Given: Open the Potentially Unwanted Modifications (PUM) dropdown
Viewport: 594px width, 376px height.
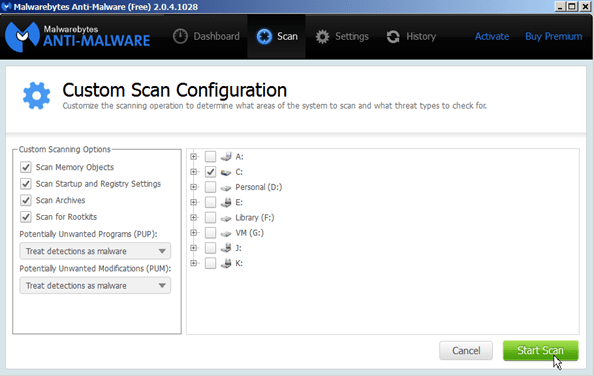Looking at the screenshot, I should point(95,286).
